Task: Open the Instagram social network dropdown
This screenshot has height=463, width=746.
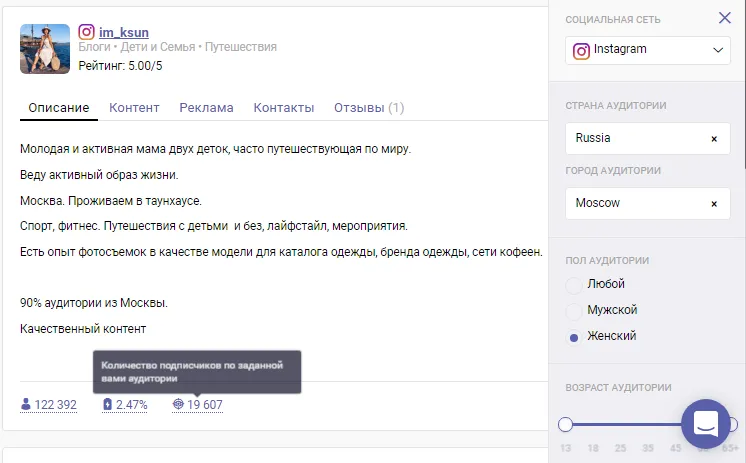Action: 648,50
